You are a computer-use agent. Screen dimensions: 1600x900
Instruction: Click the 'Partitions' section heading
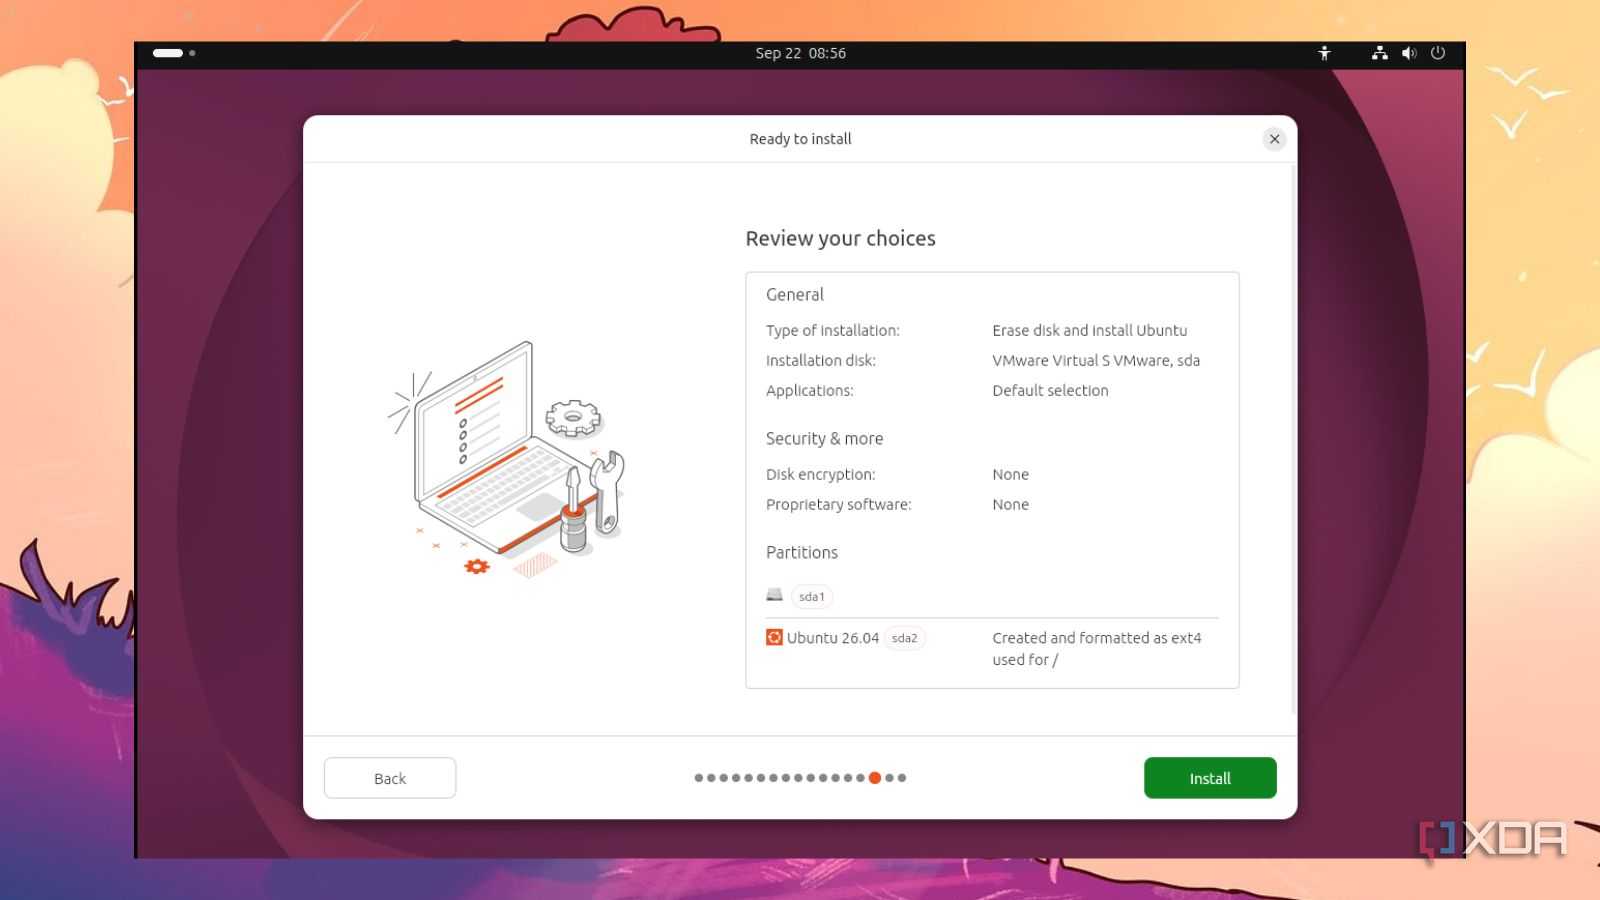pyautogui.click(x=802, y=552)
